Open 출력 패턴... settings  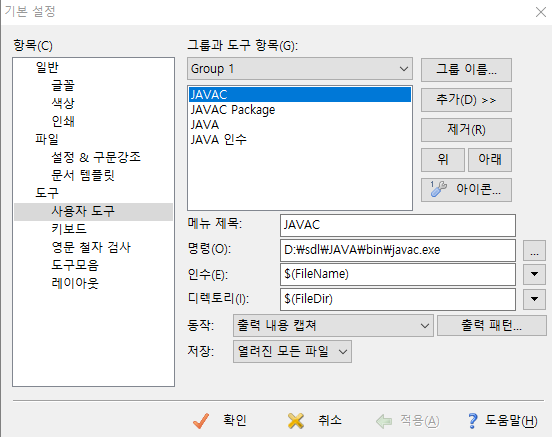[491, 325]
